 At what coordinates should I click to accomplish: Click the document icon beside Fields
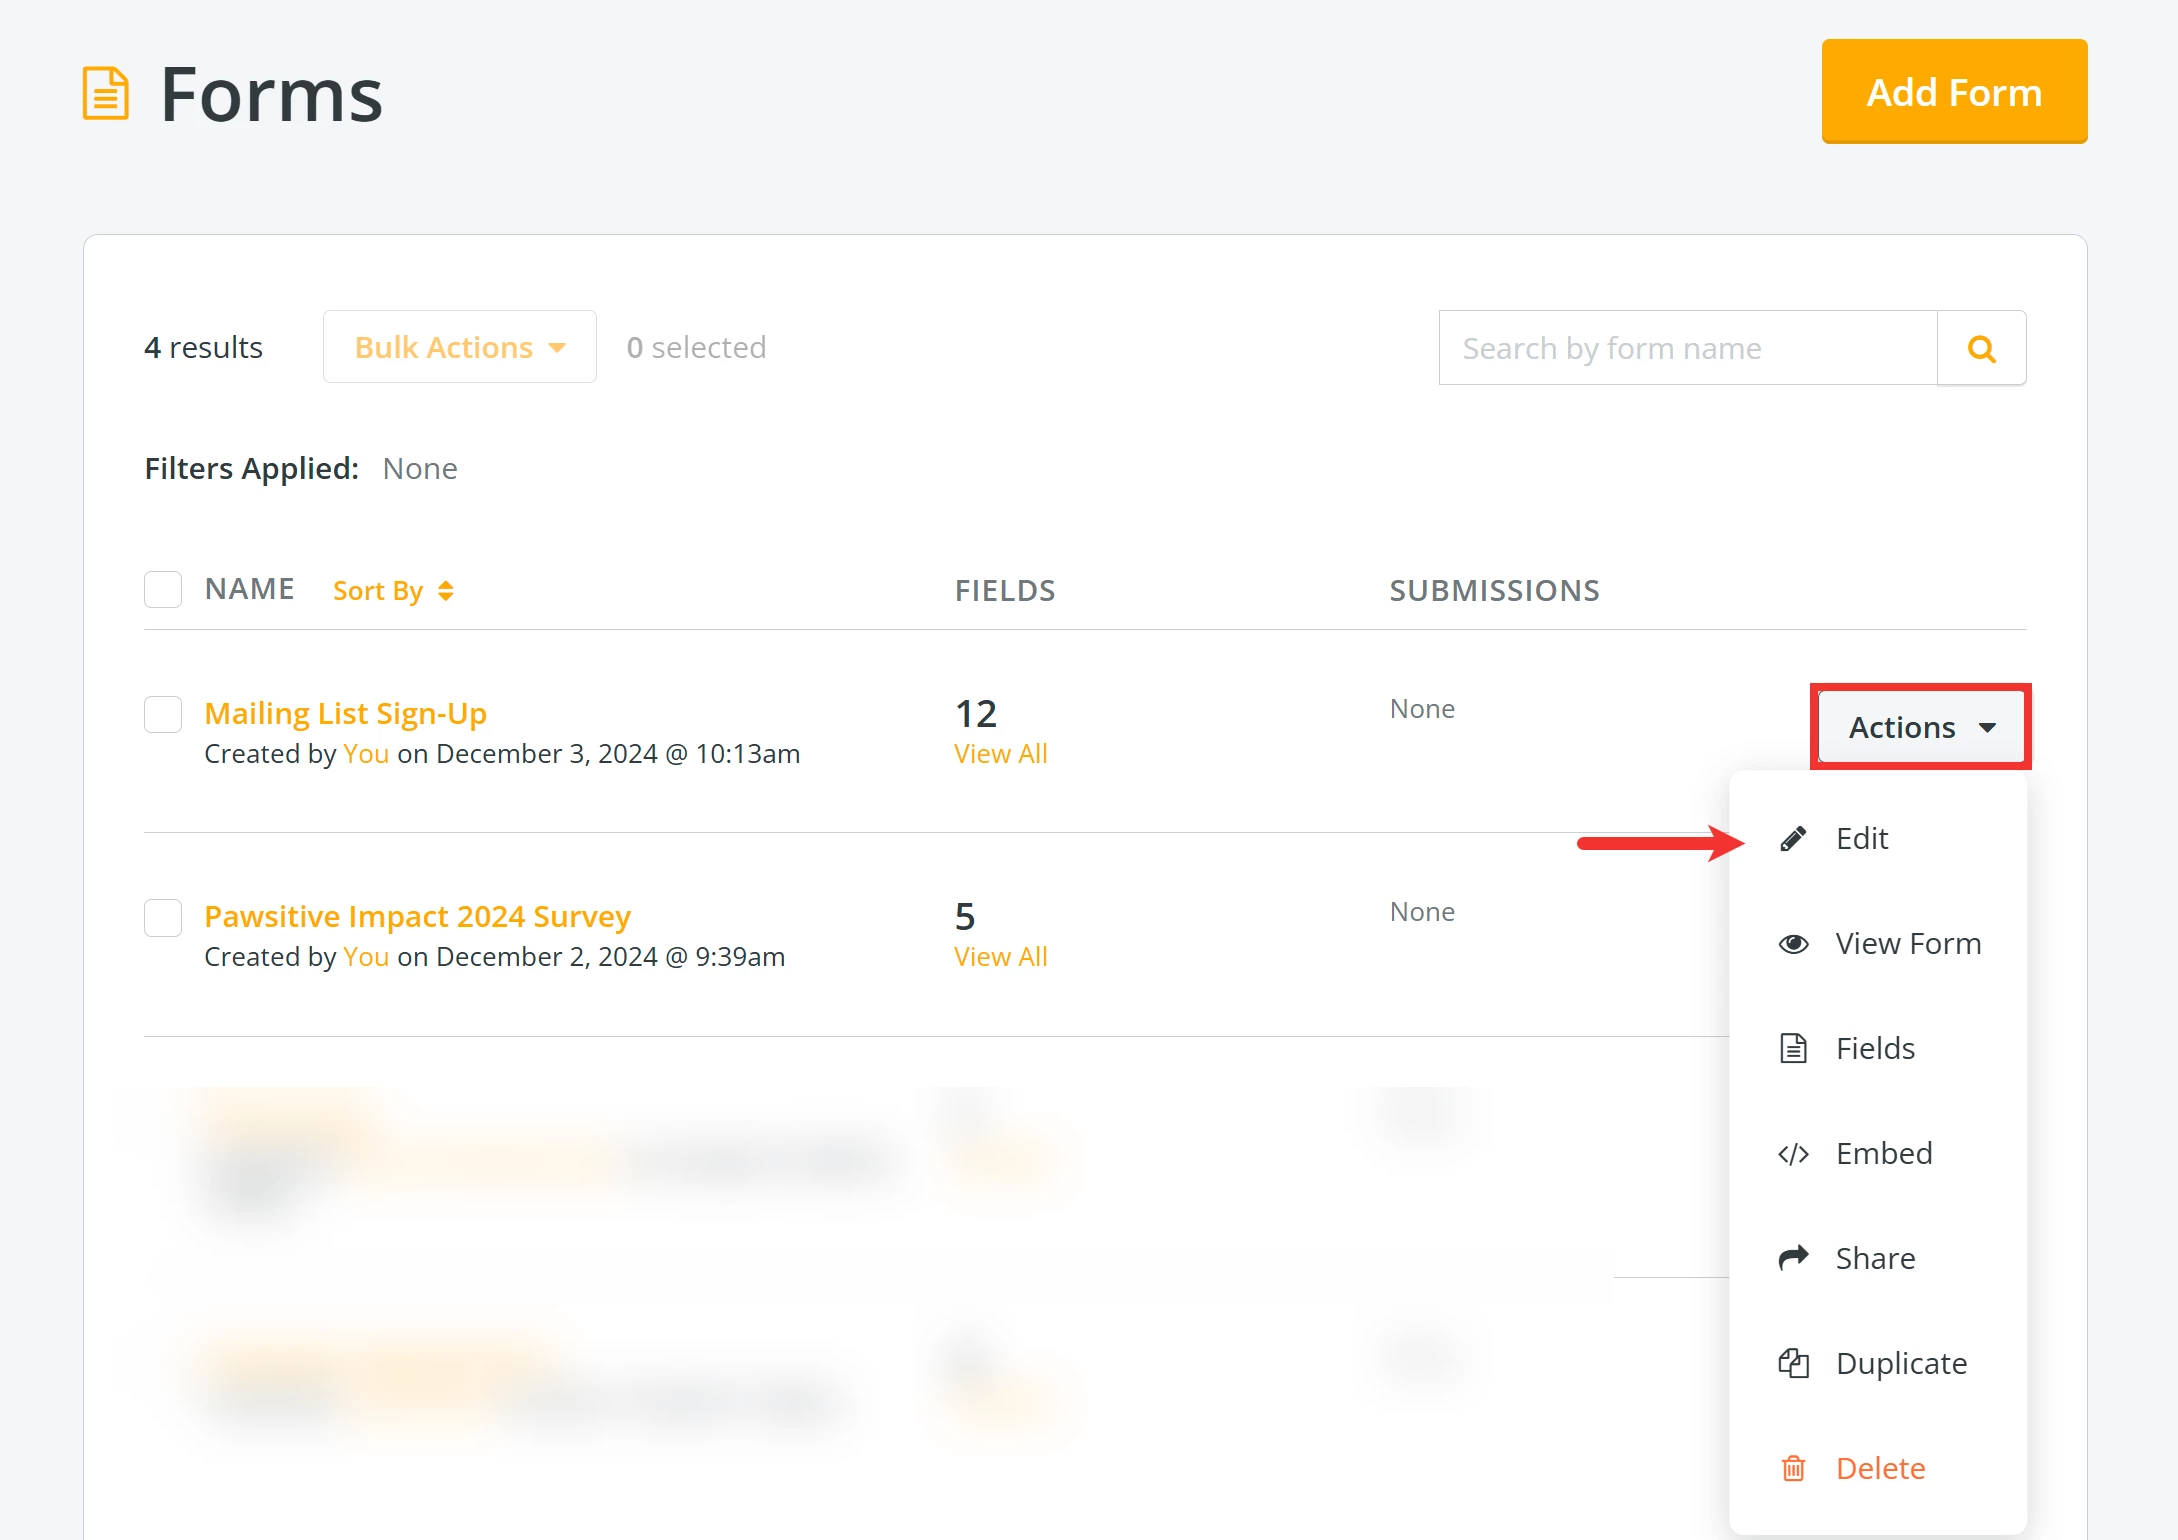1793,1048
